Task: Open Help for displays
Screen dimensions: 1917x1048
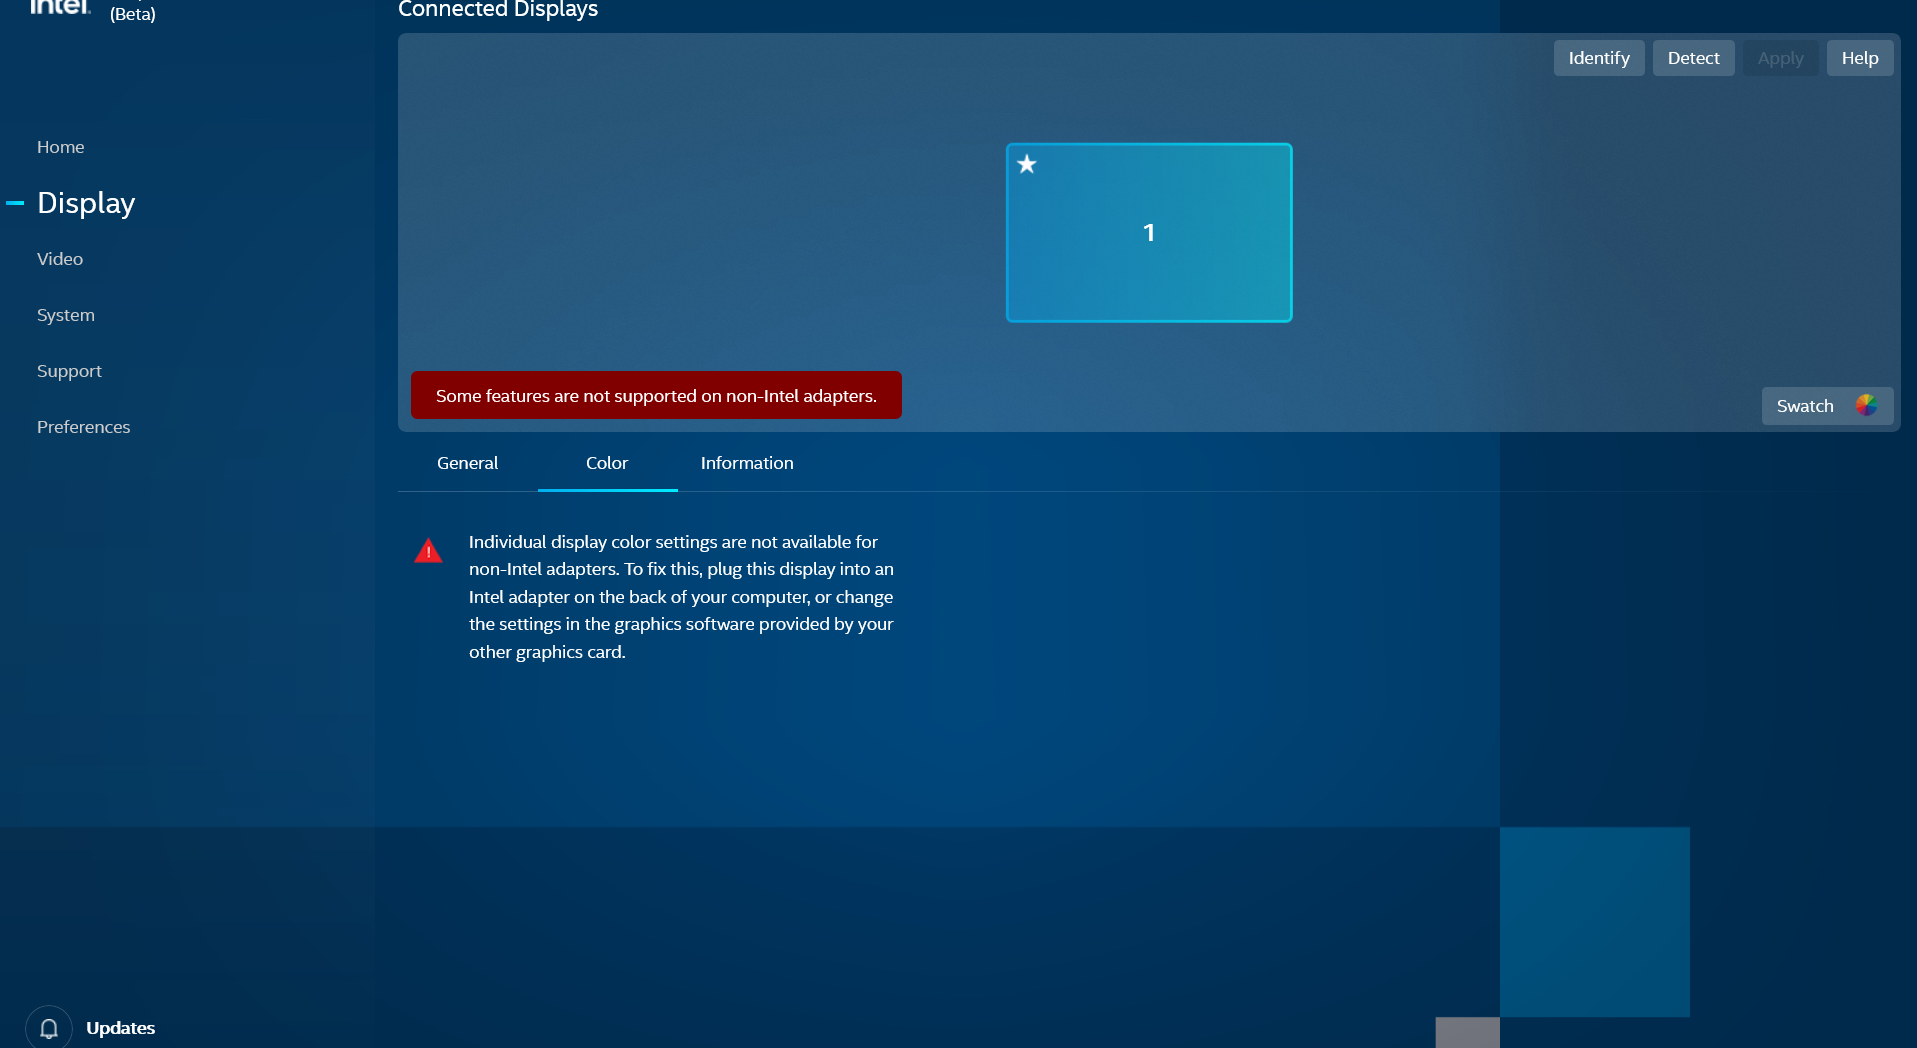Action: 1860,58
